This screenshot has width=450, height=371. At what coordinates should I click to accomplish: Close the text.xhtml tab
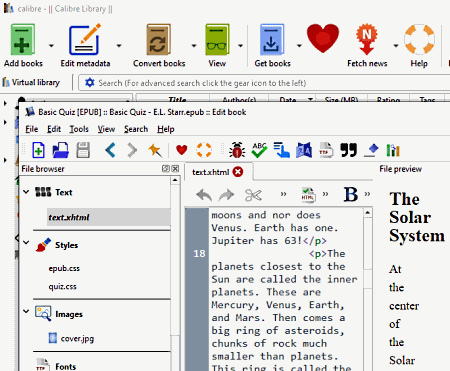[238, 172]
